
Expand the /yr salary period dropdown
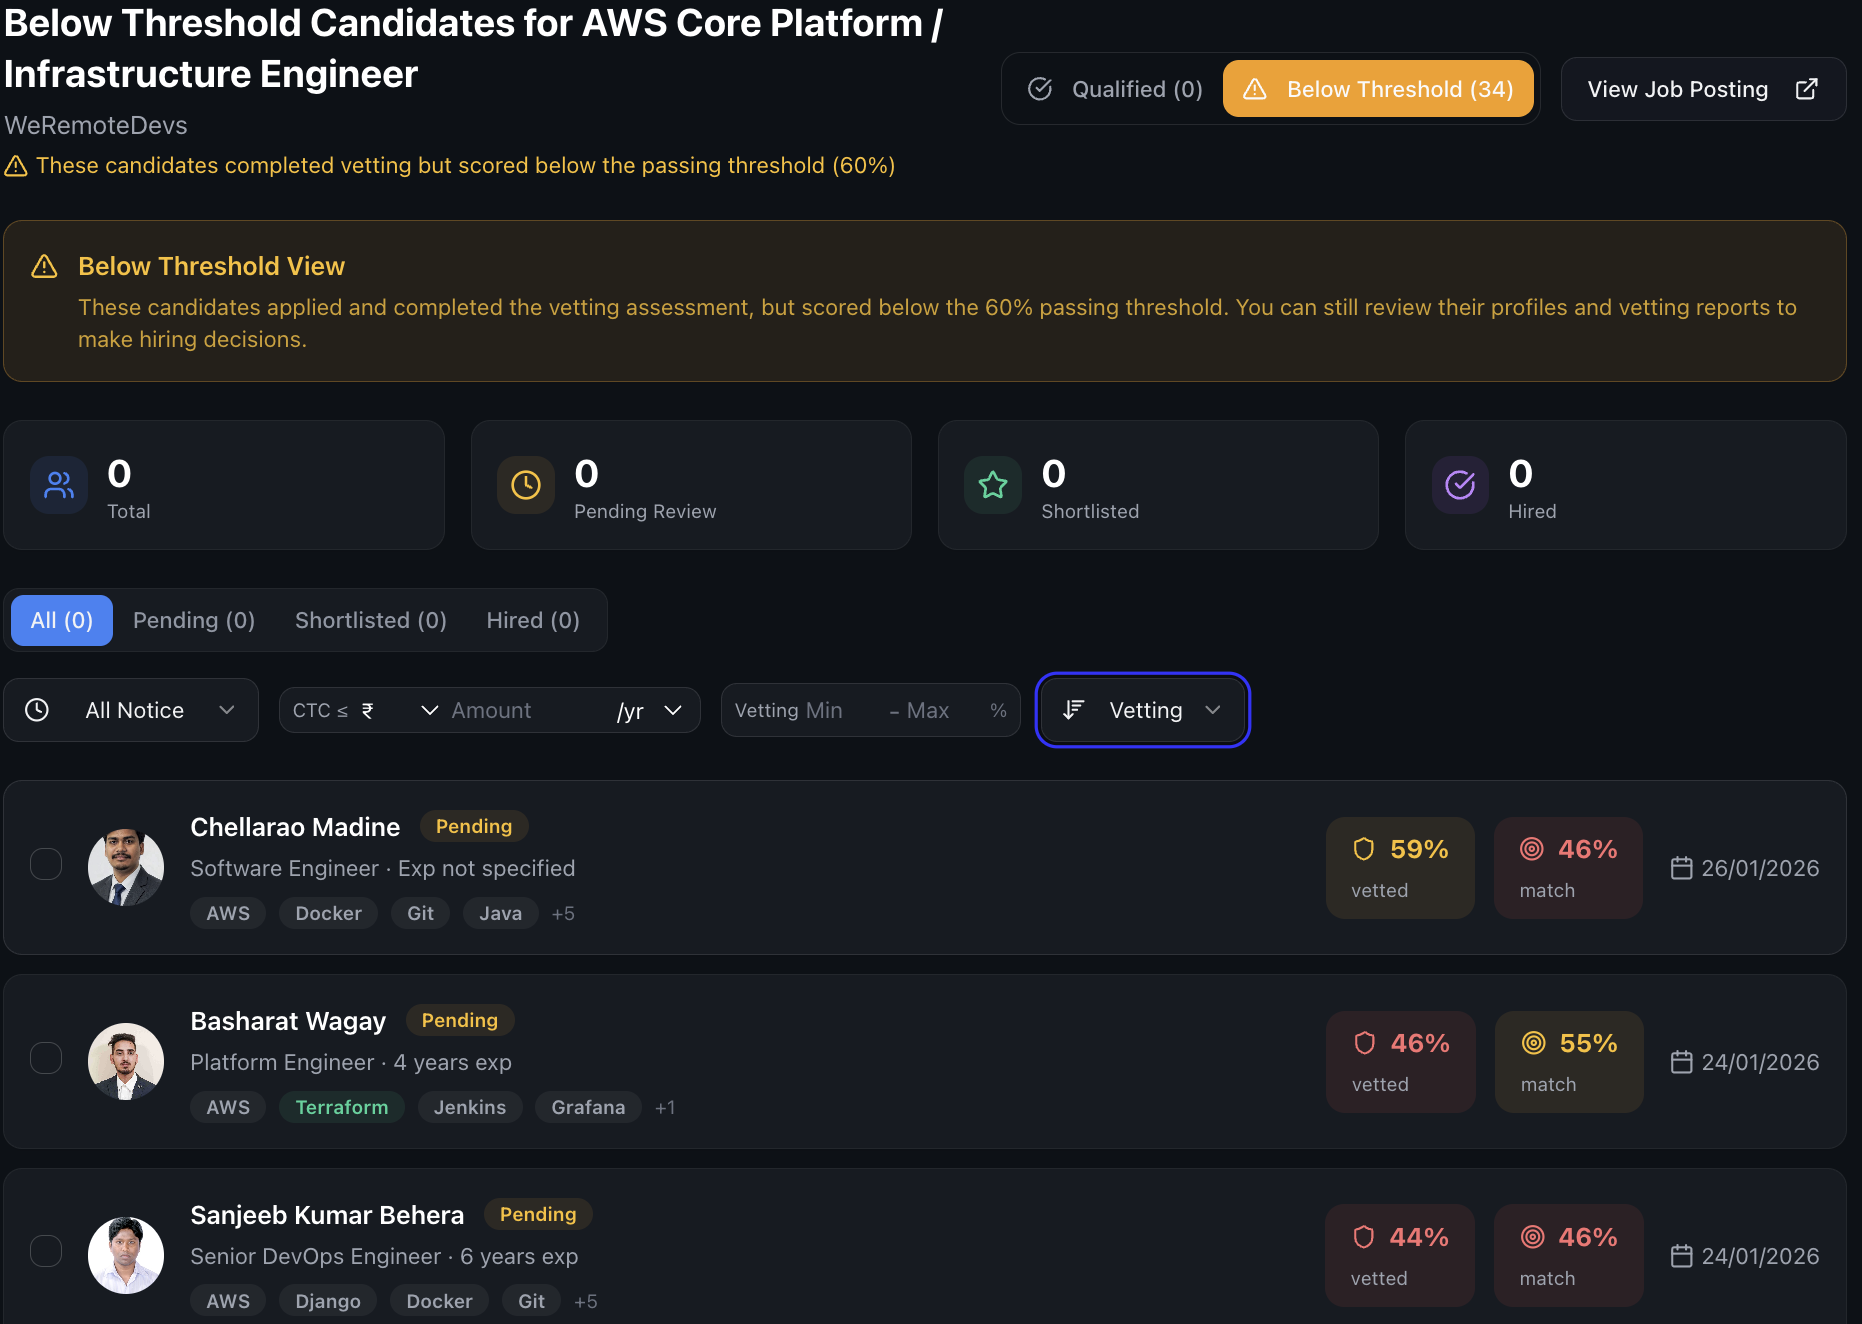tap(651, 710)
